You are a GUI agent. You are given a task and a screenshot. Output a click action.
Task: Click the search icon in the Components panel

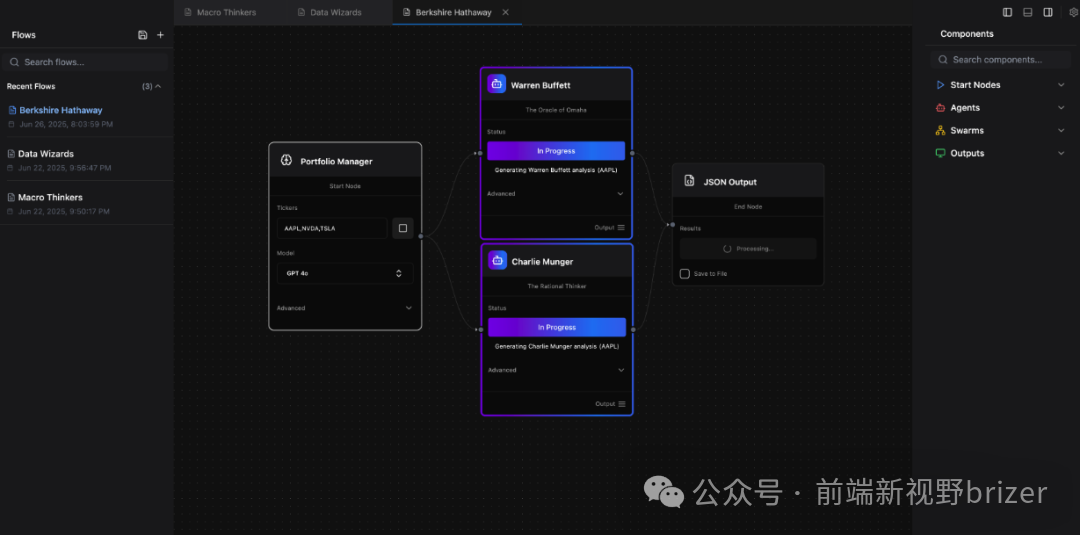[x=943, y=60]
